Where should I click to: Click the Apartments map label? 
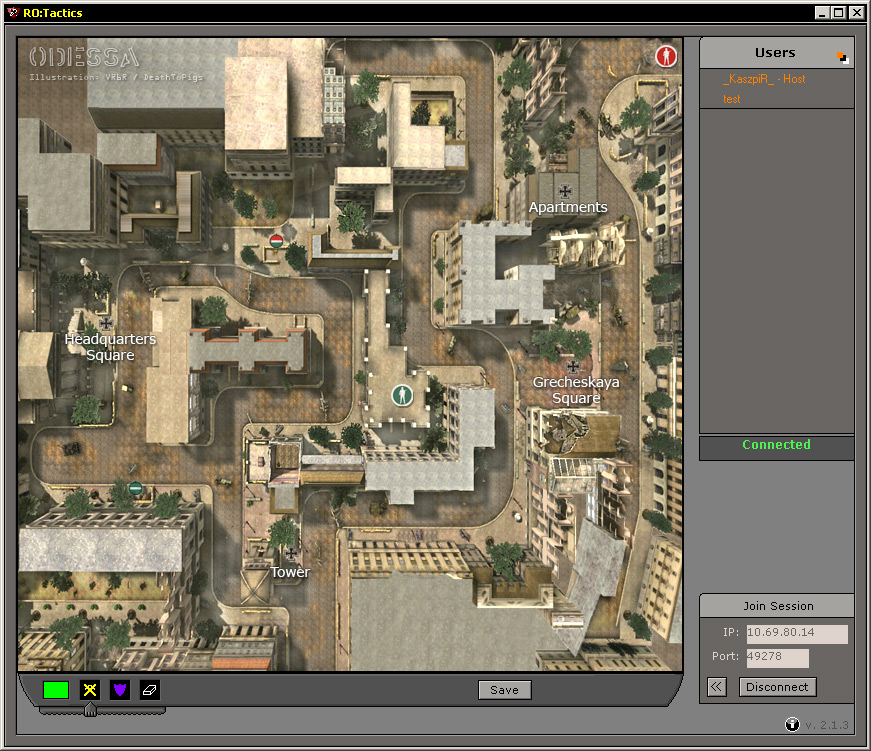point(568,207)
